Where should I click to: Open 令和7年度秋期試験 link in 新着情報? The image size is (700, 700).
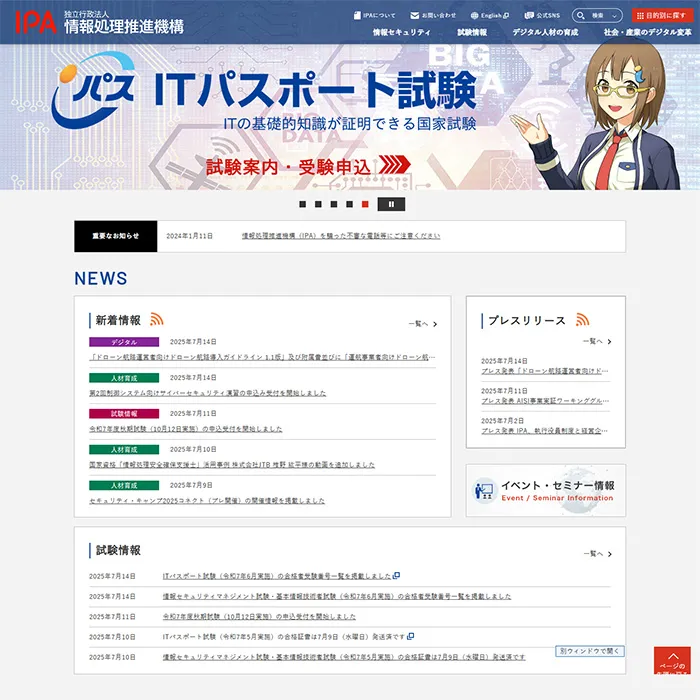coord(186,429)
